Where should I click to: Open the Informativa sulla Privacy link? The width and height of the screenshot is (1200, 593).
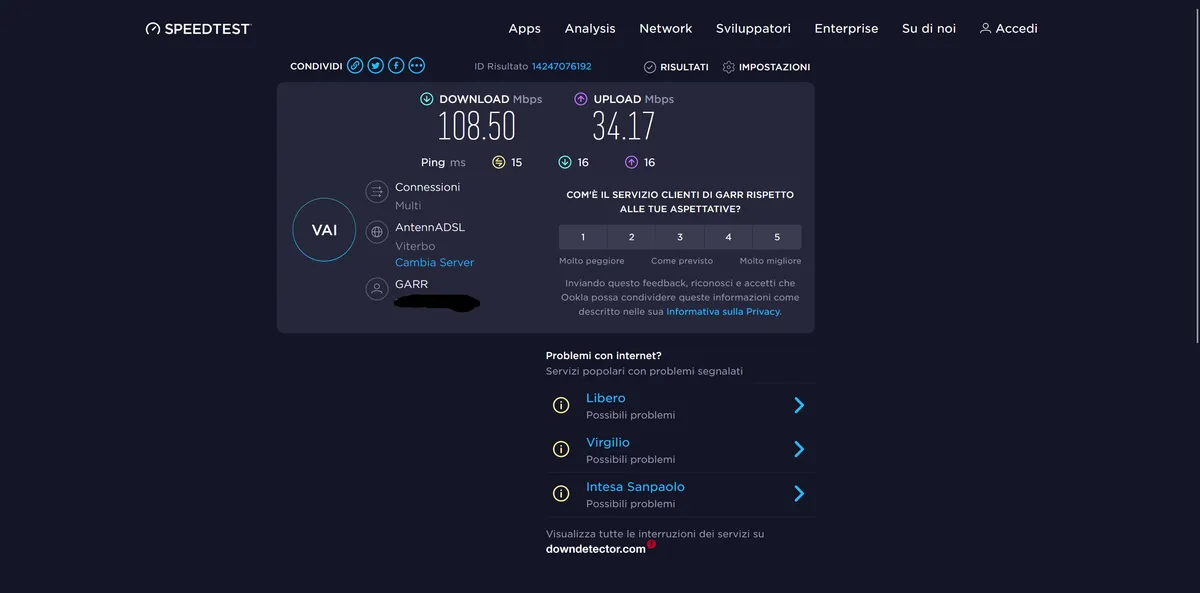(723, 312)
